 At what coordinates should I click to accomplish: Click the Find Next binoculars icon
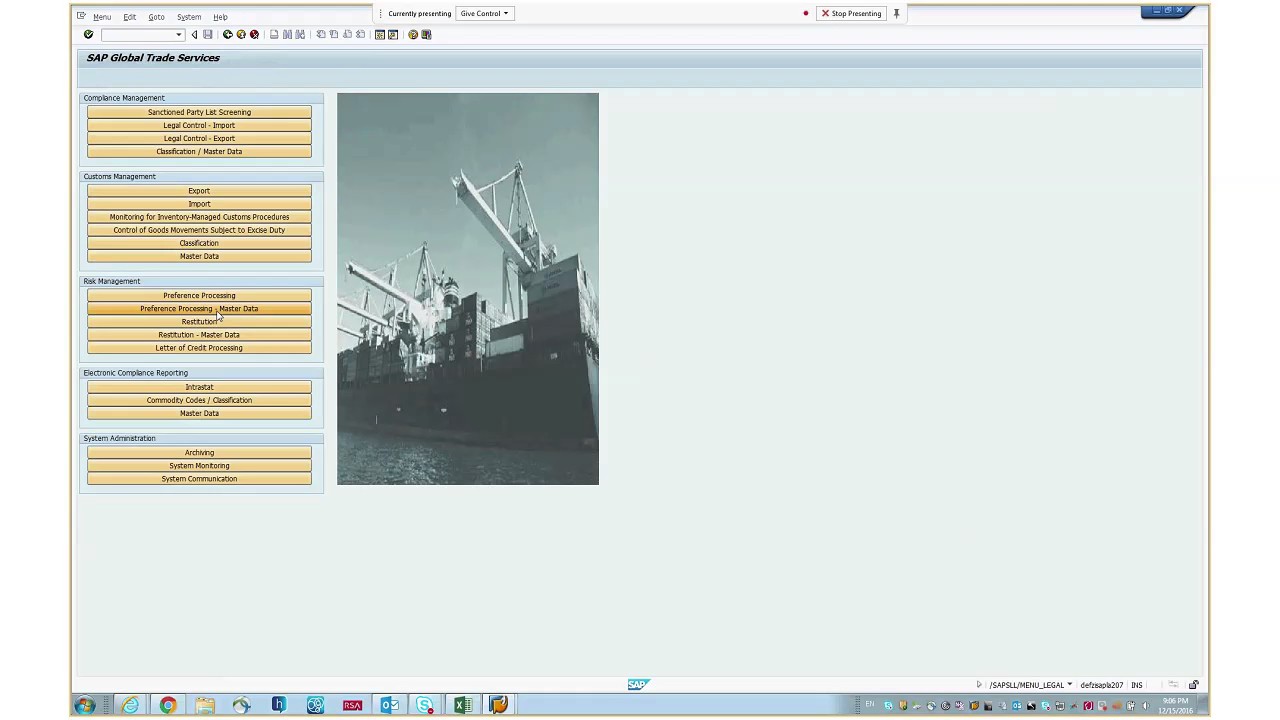(x=300, y=35)
